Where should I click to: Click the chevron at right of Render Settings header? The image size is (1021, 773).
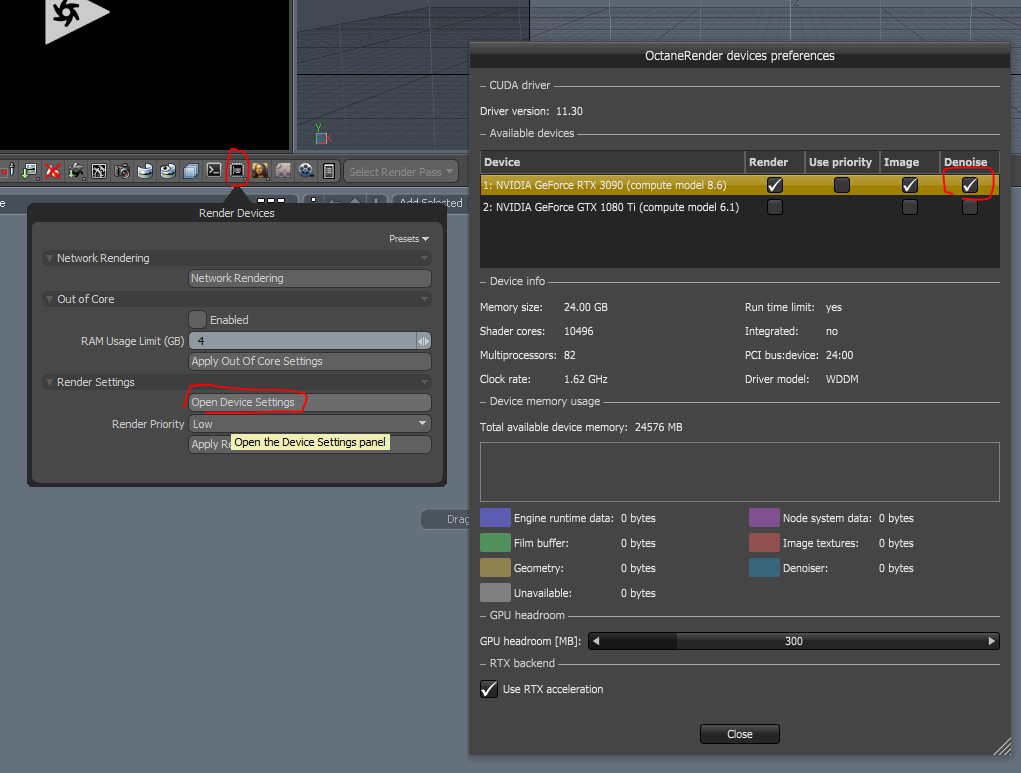[425, 382]
